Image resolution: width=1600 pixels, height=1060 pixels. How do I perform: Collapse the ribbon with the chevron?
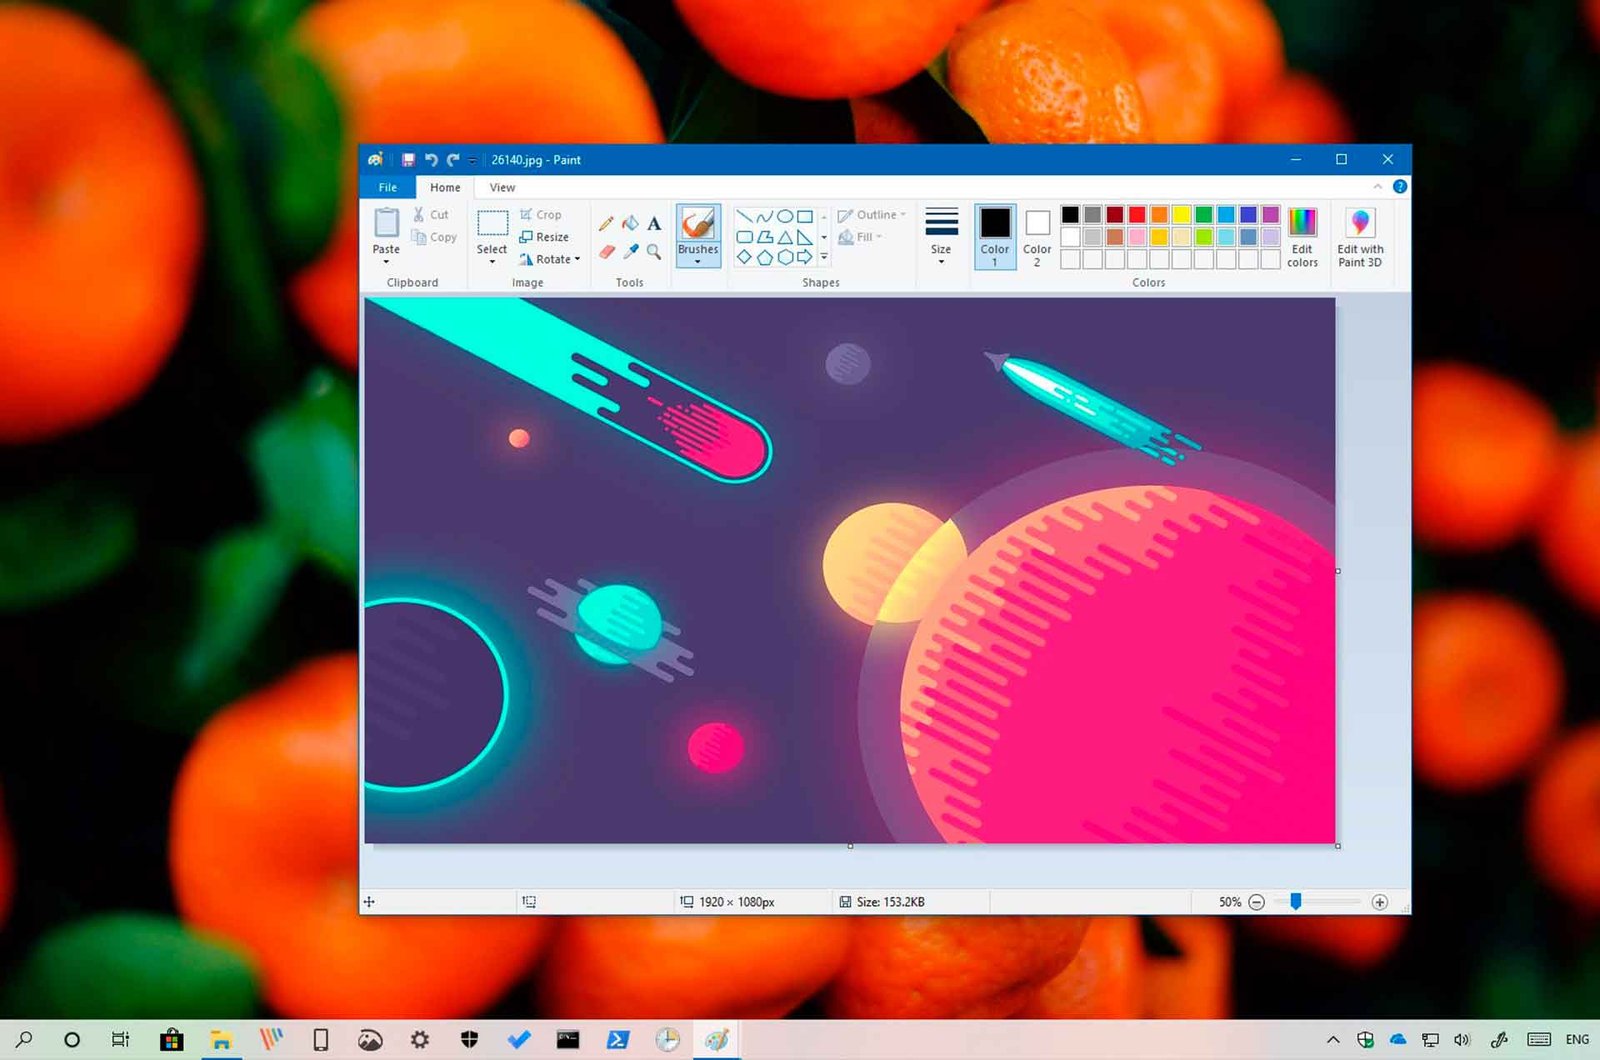pyautogui.click(x=1378, y=187)
